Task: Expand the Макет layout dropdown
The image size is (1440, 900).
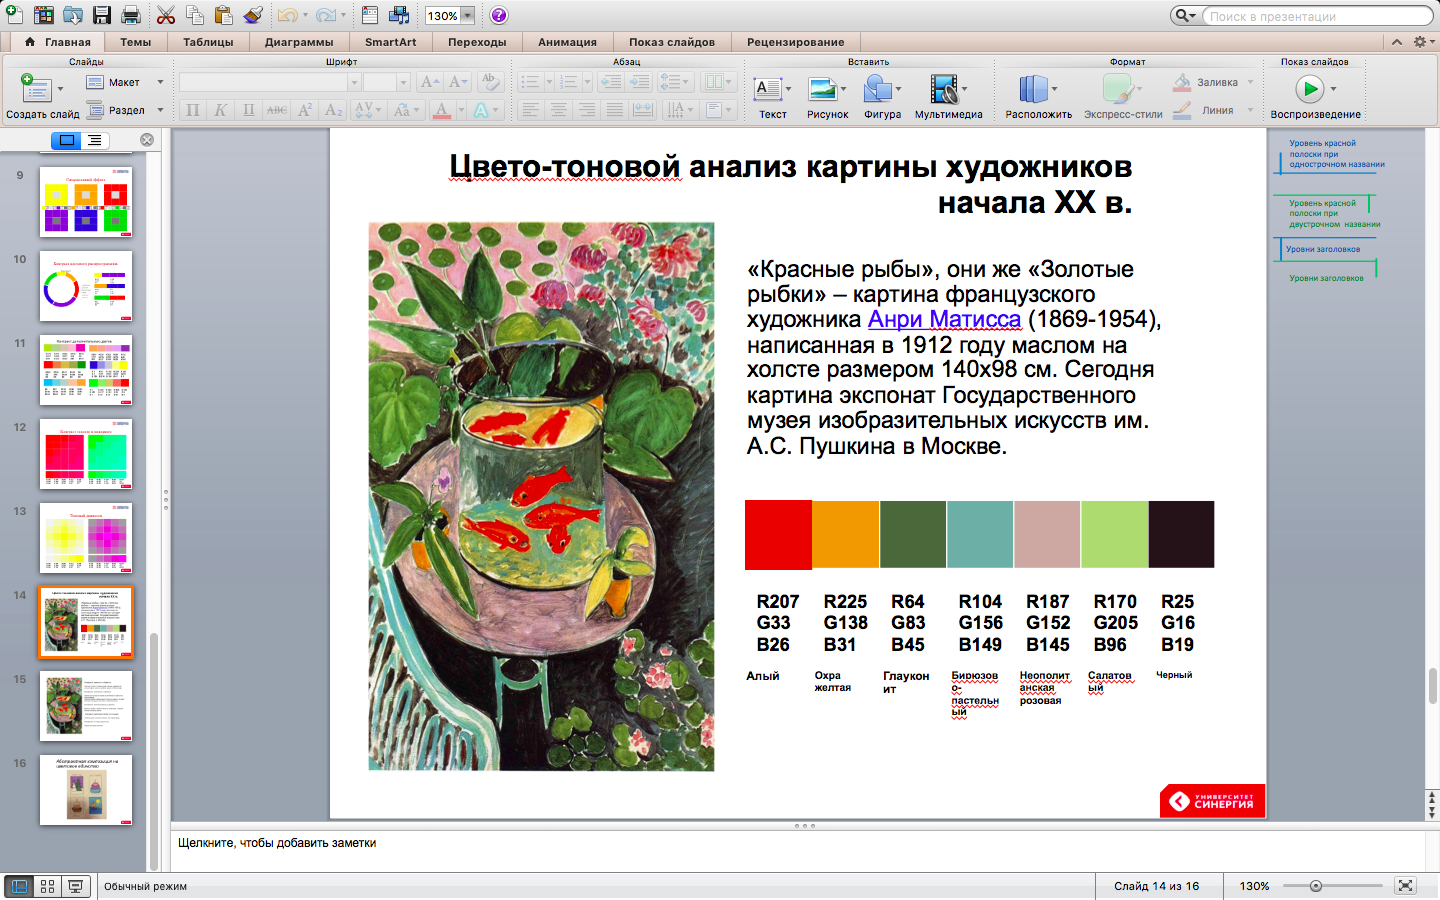Action: point(160,82)
